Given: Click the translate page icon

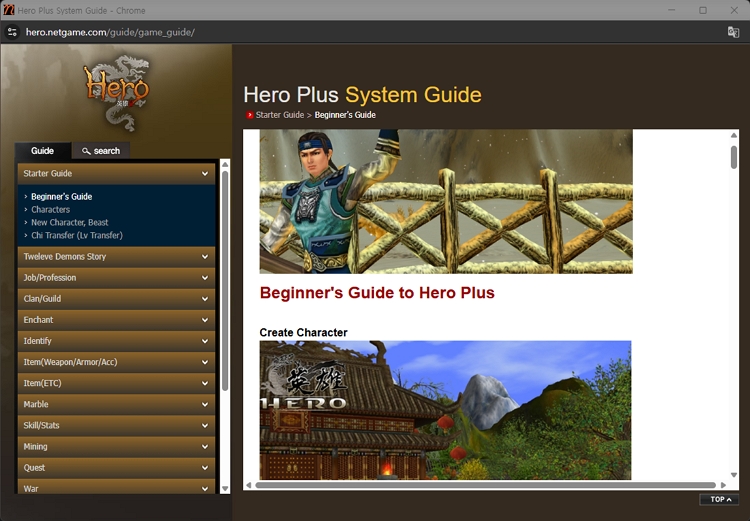Looking at the screenshot, I should pyautogui.click(x=733, y=32).
